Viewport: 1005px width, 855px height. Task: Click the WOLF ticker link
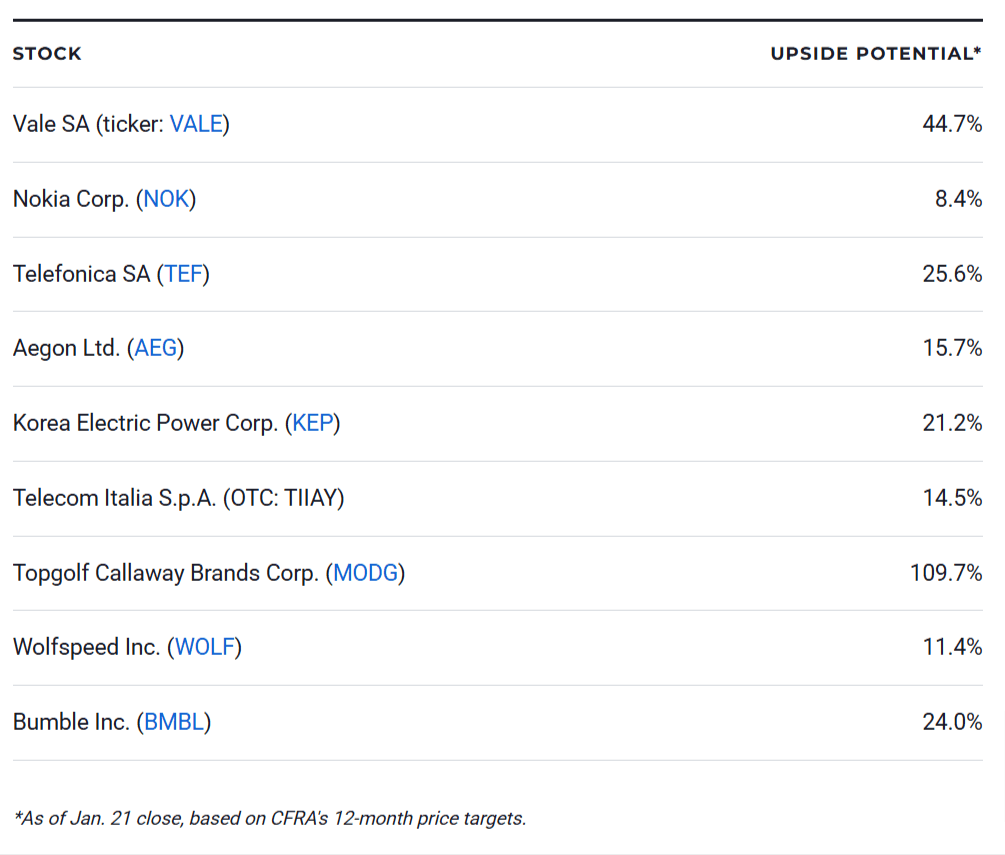point(204,647)
